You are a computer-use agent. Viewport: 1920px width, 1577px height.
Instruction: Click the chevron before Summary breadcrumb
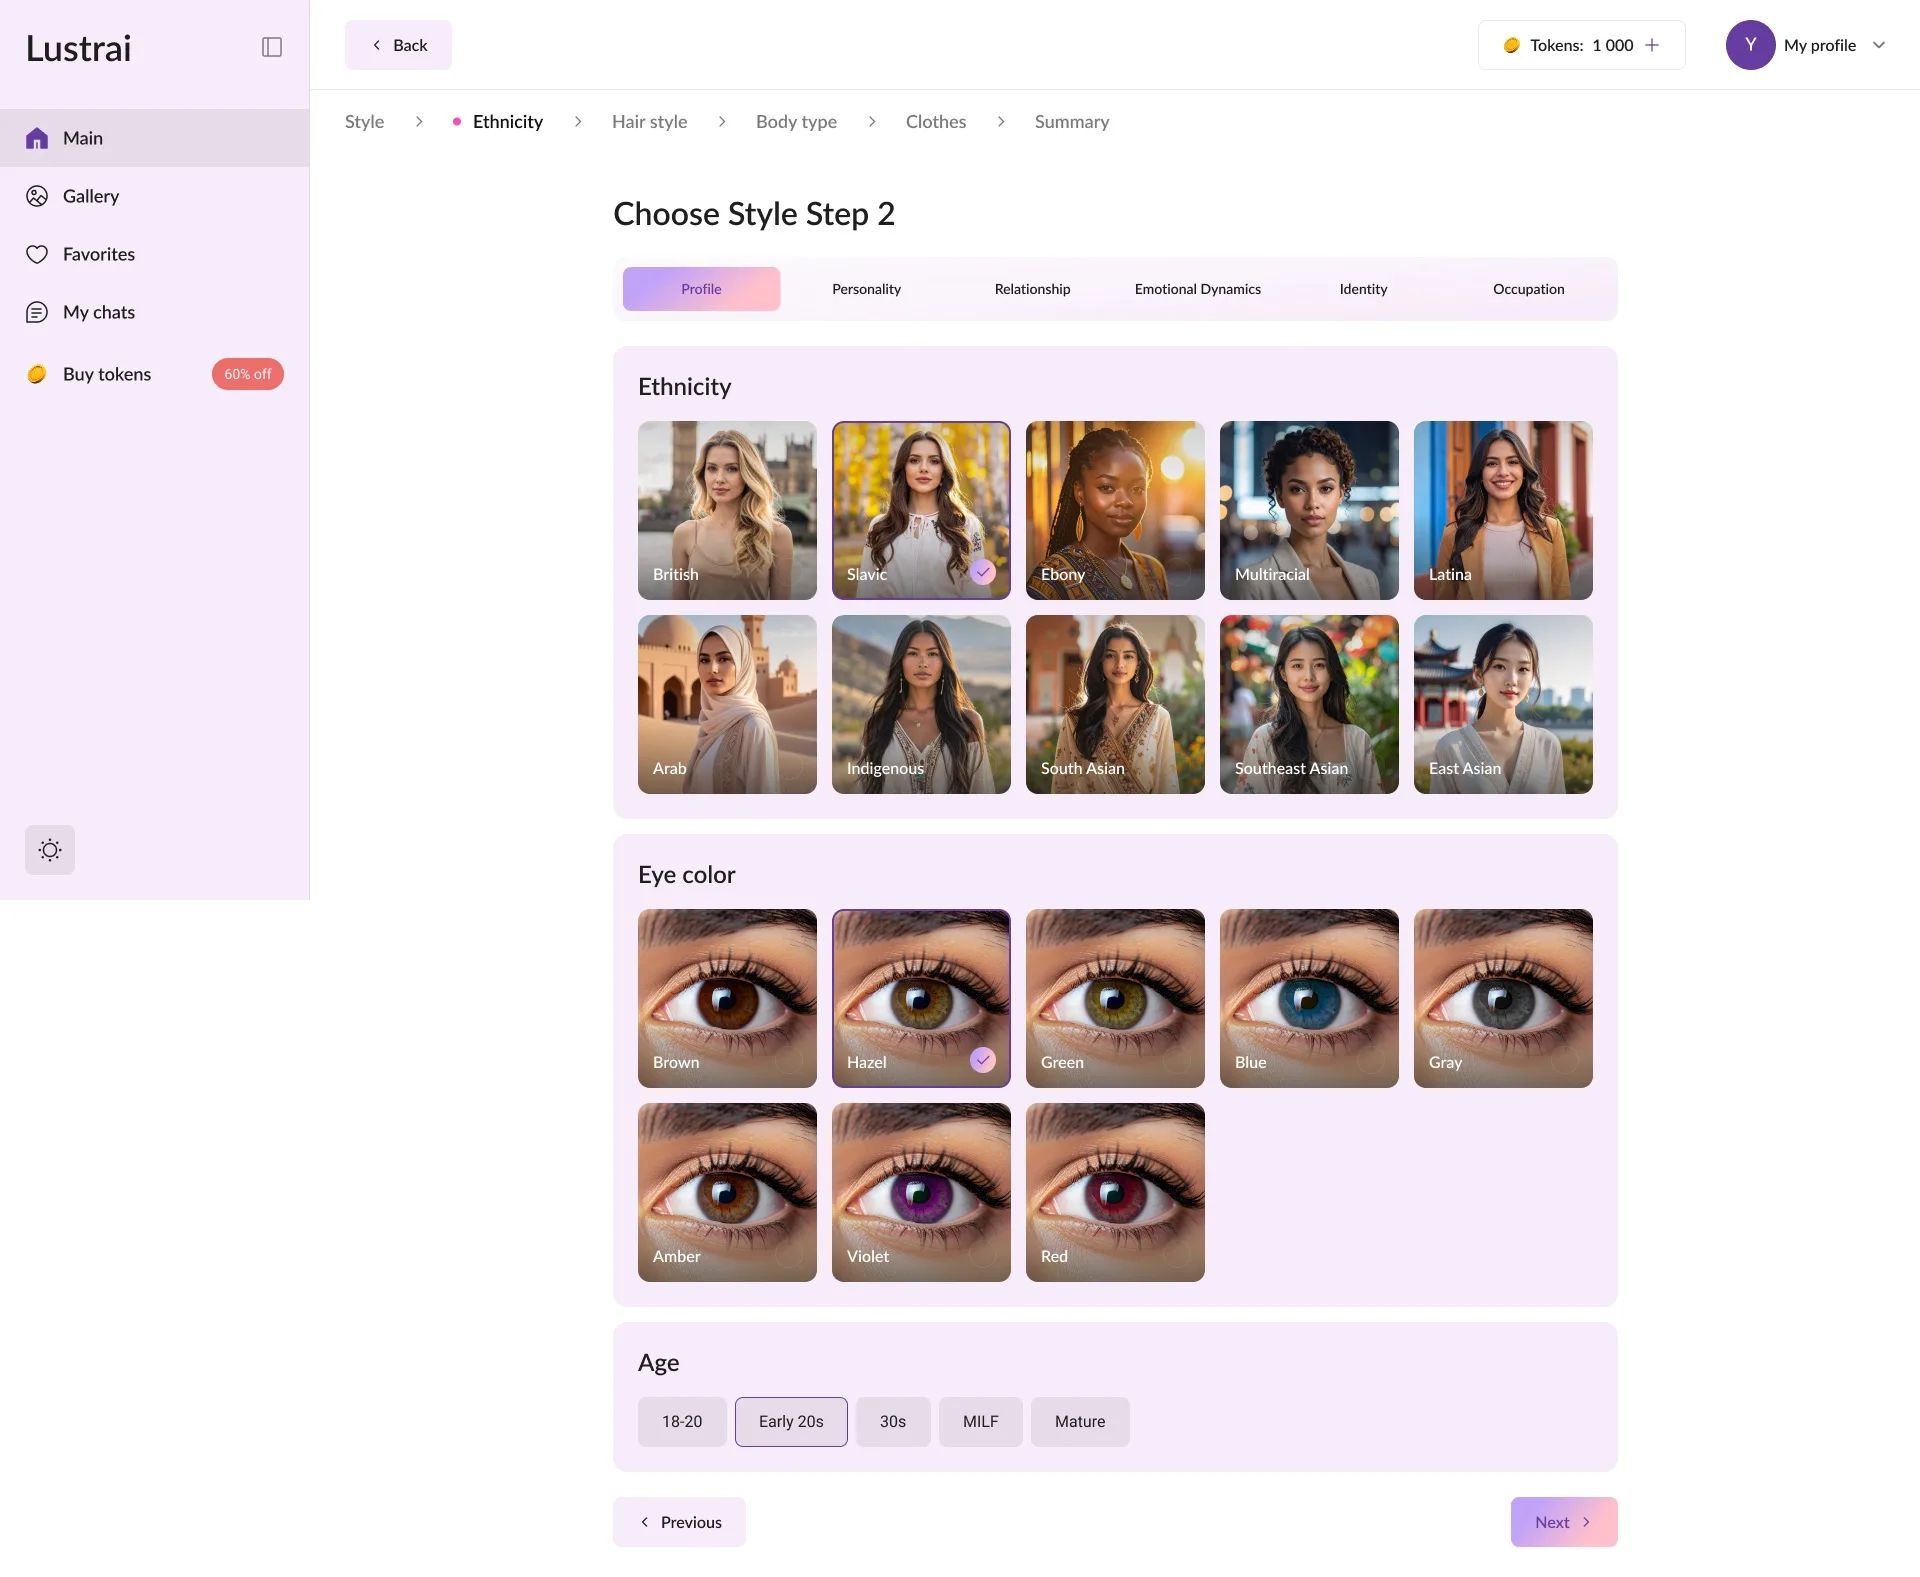click(x=1001, y=122)
